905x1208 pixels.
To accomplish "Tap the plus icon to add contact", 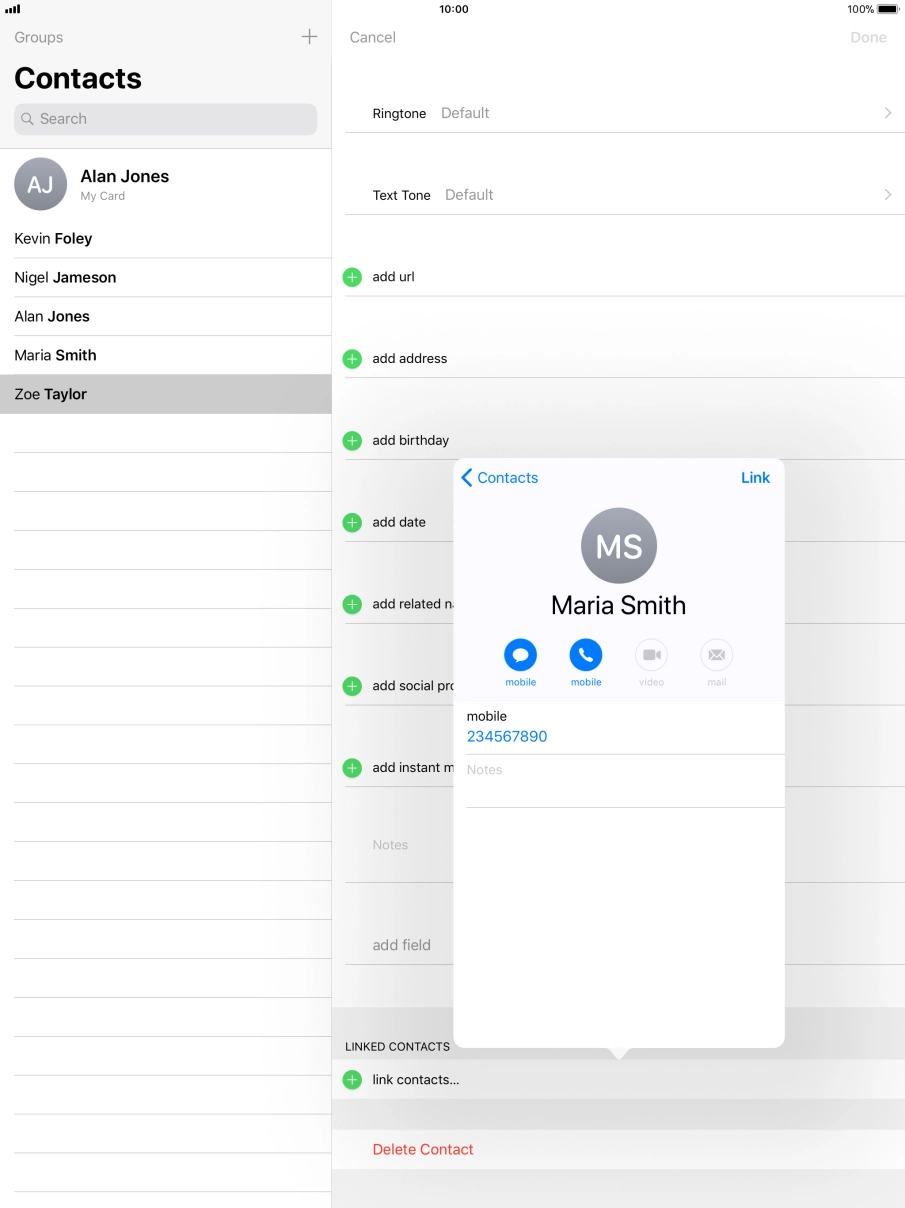I will [x=309, y=37].
